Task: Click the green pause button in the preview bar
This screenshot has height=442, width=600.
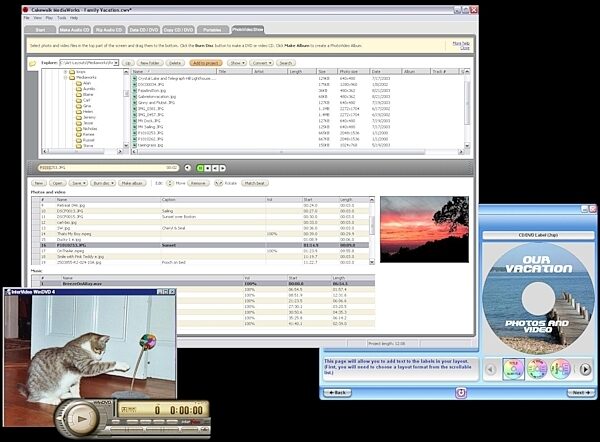Action: pyautogui.click(x=200, y=168)
